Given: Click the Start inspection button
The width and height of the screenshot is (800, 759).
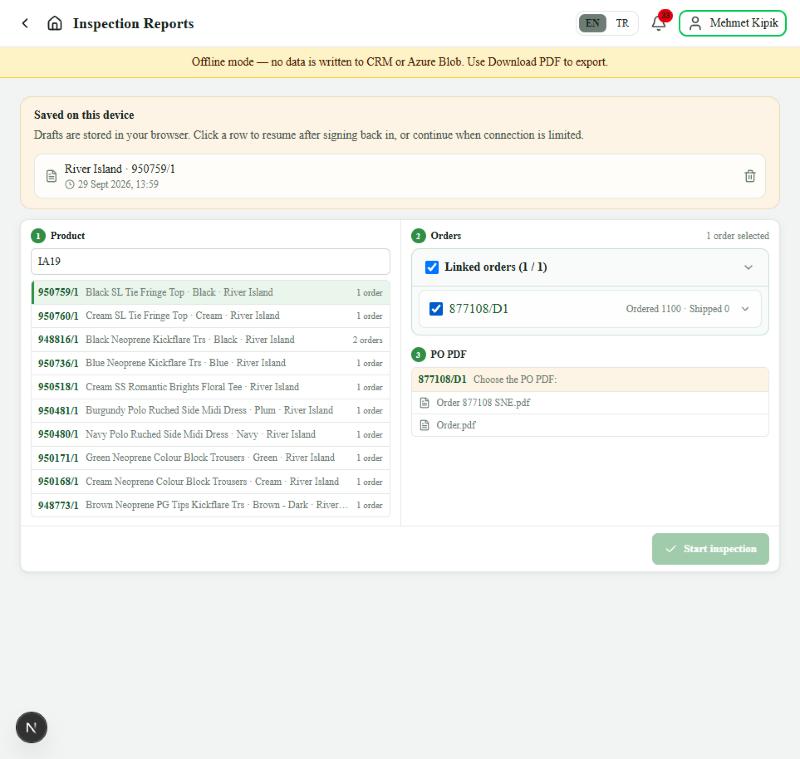Looking at the screenshot, I should (710, 549).
